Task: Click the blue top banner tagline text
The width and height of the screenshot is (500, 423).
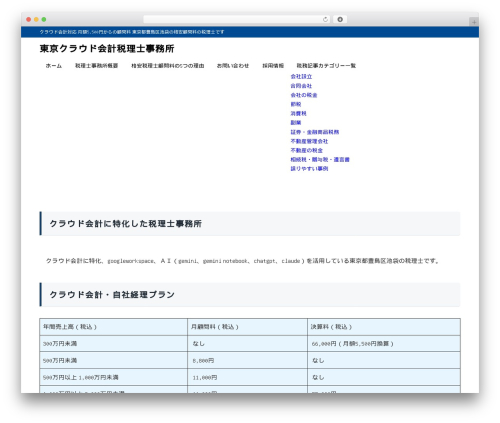Action: [132, 32]
